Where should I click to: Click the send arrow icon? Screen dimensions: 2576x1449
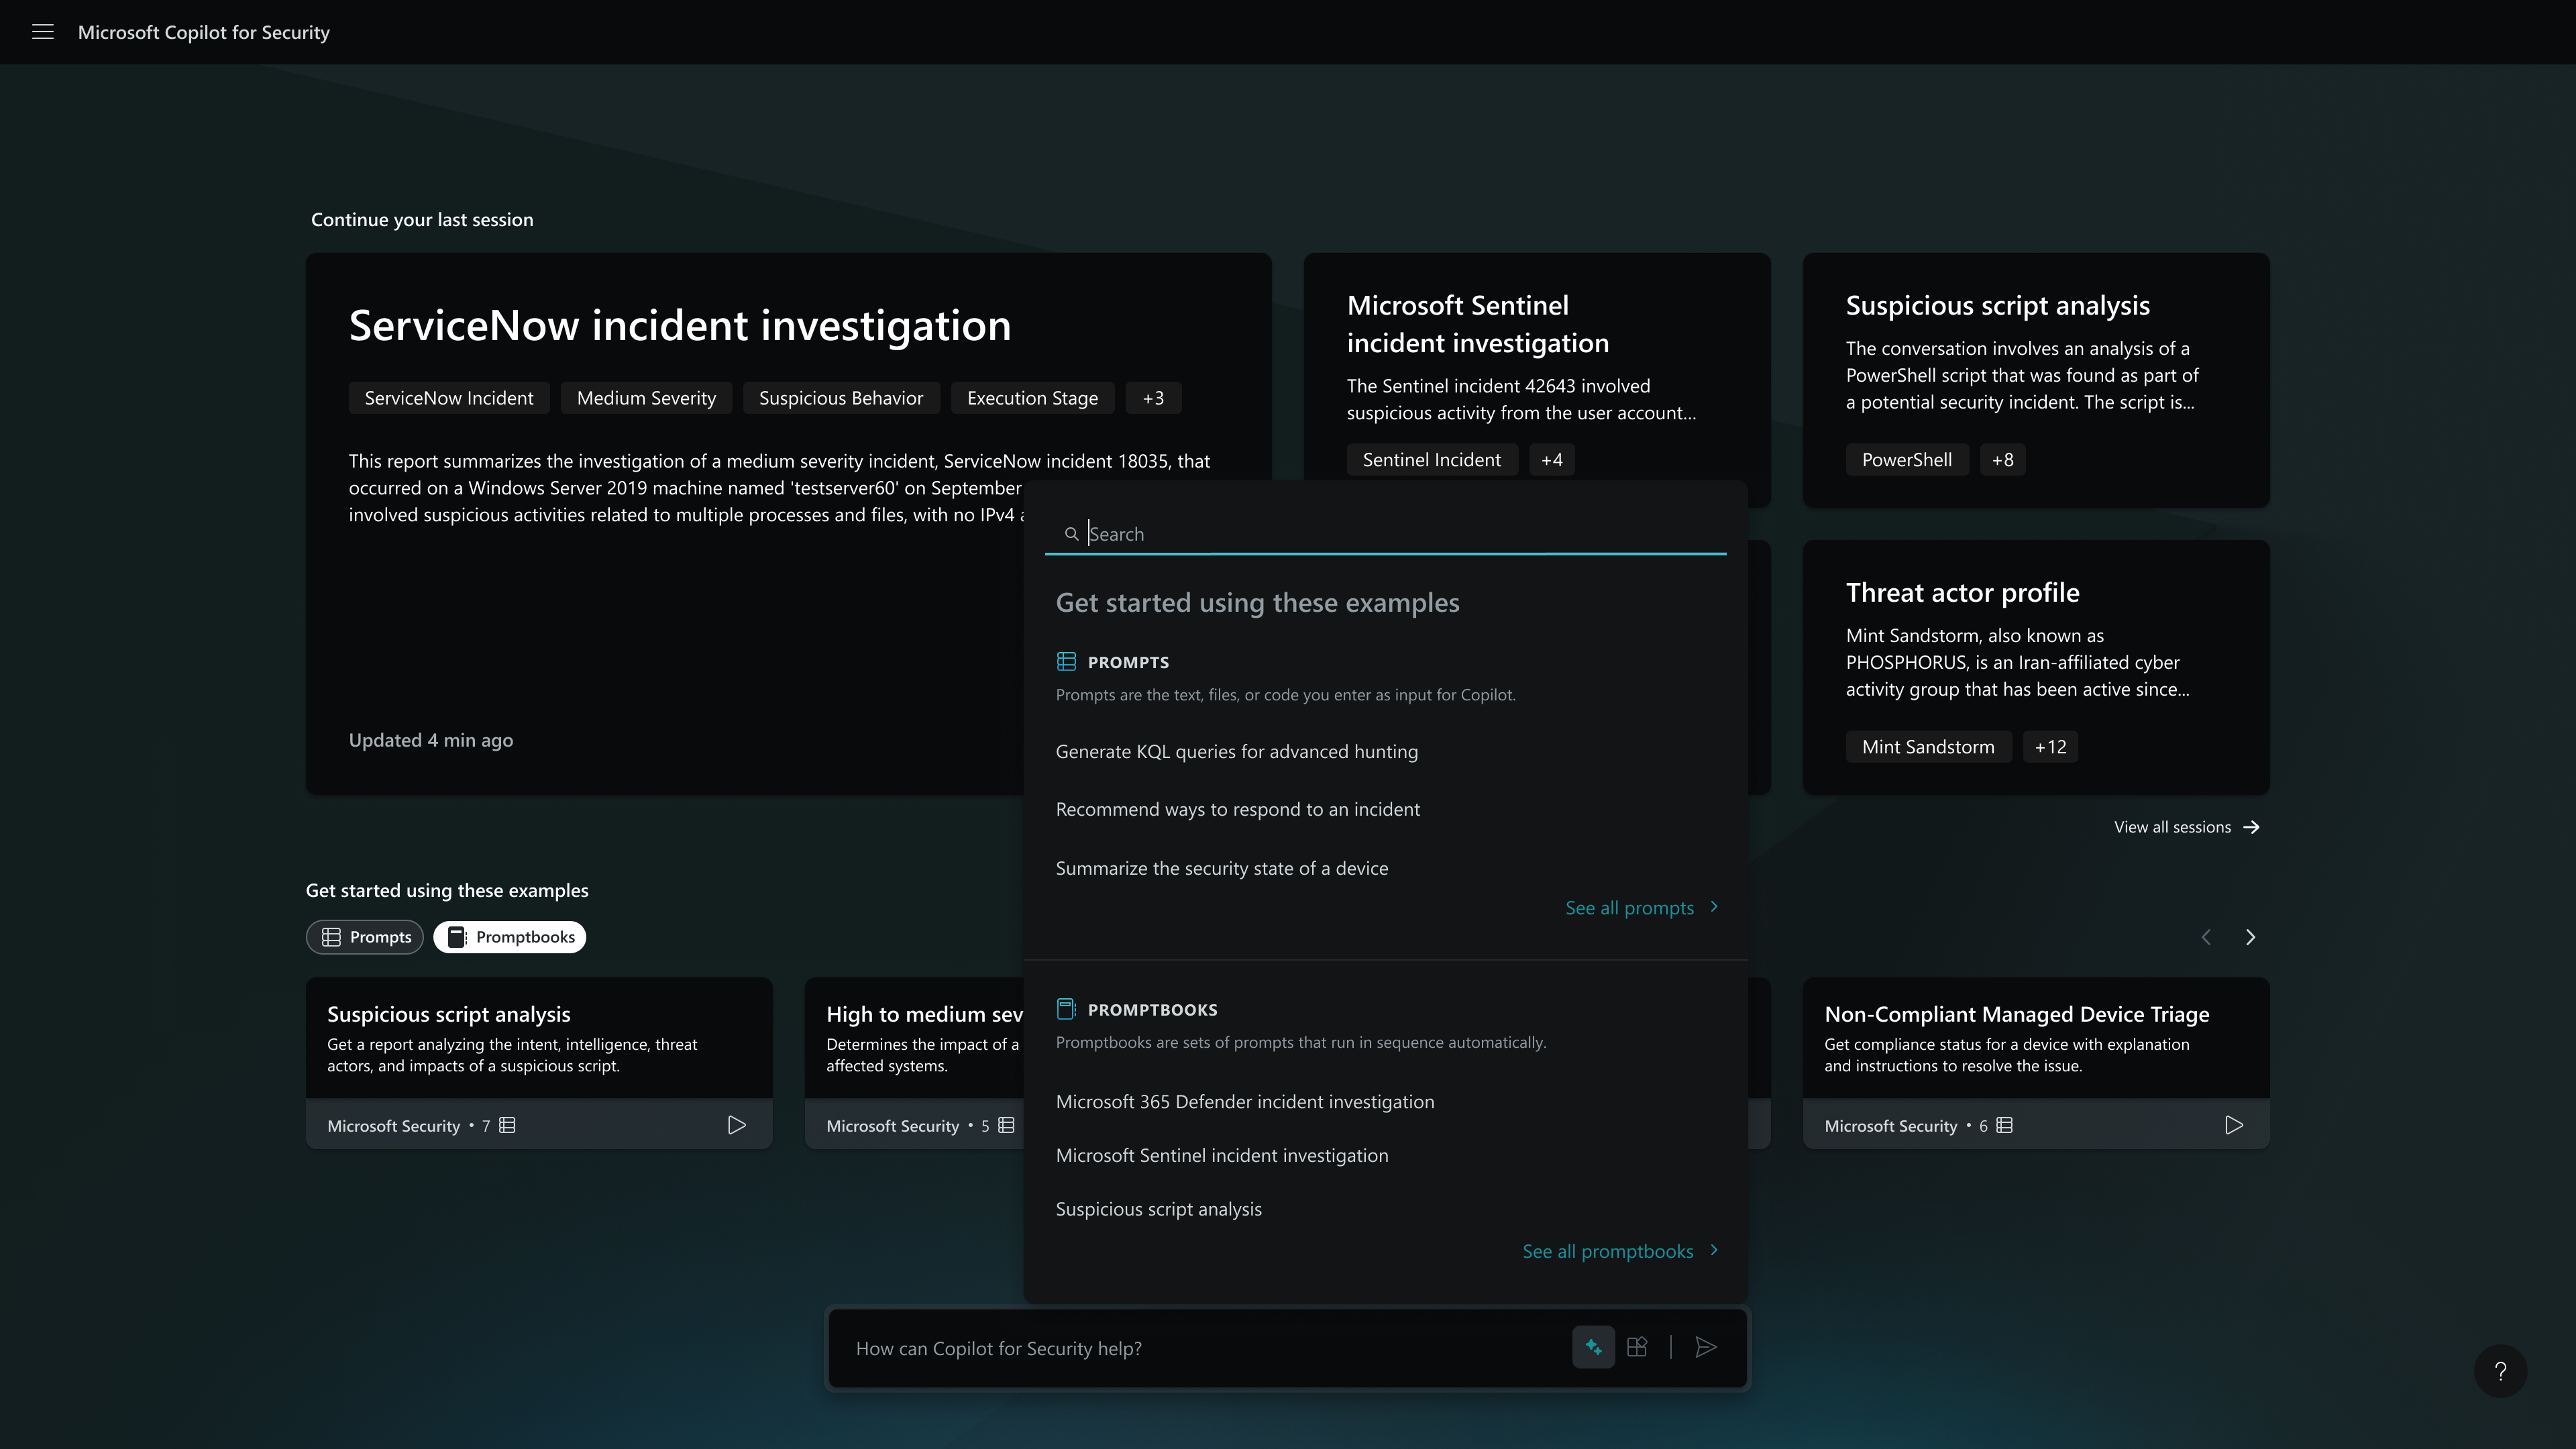click(x=1706, y=1347)
